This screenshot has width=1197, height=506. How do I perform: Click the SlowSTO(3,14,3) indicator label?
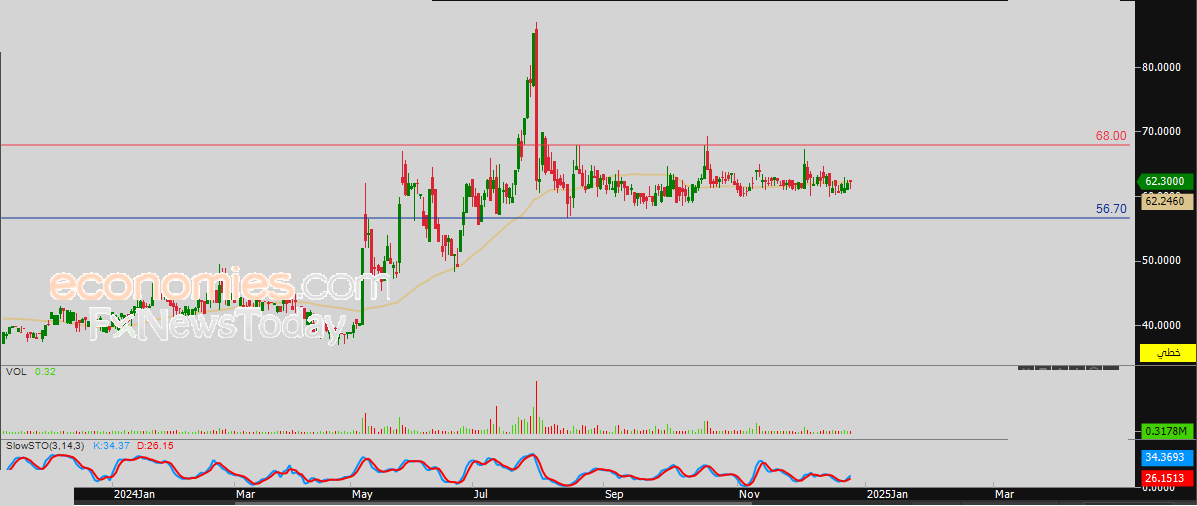tap(46, 445)
